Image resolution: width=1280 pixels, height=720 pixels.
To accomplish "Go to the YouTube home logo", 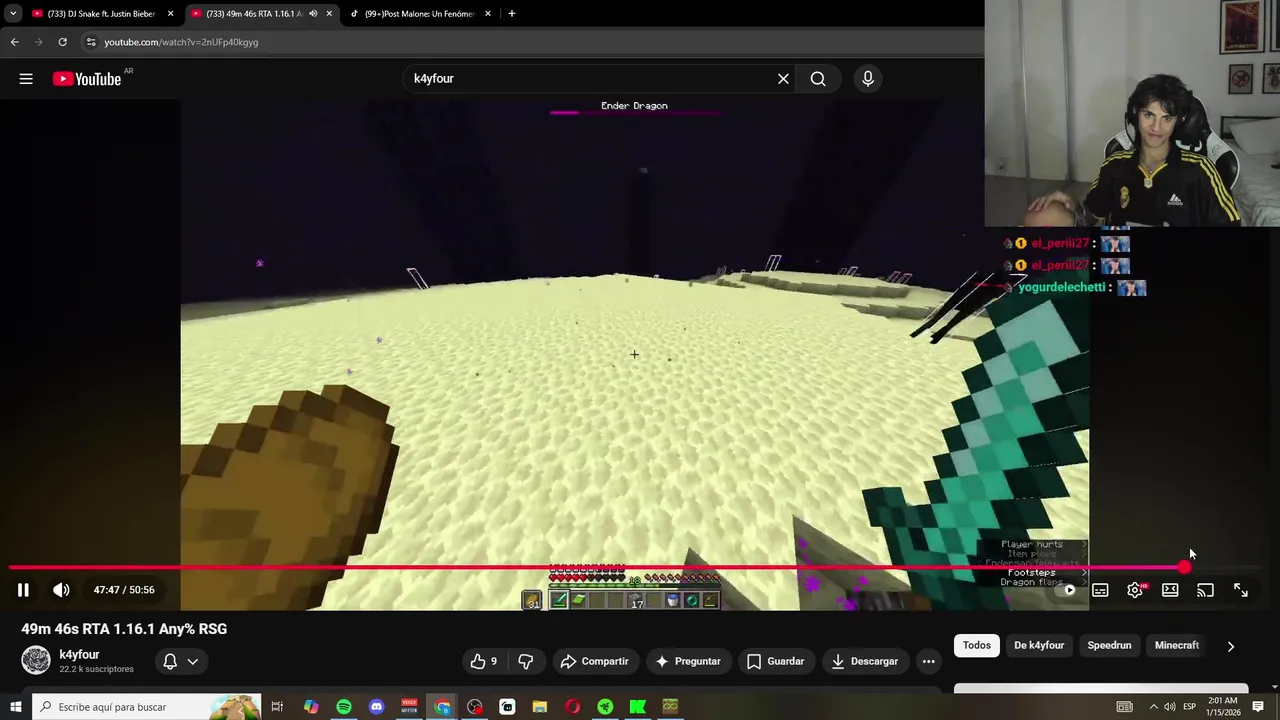I will [87, 79].
